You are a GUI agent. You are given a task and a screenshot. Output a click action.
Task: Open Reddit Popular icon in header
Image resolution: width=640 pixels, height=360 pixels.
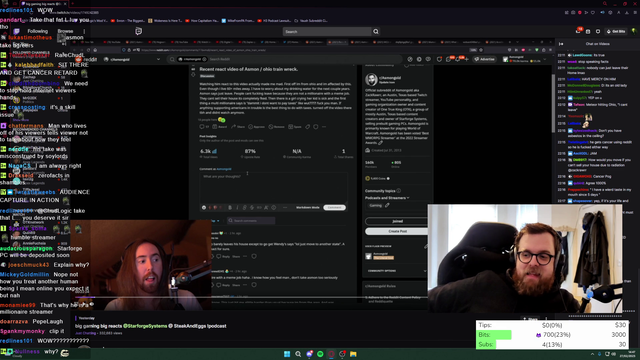(410, 59)
